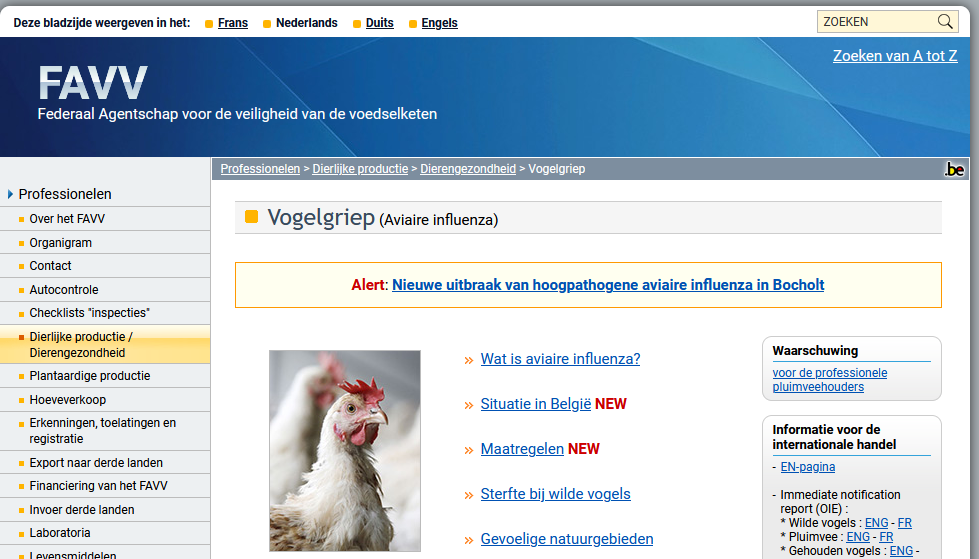The height and width of the screenshot is (559, 979).
Task: Click the Vogelgriep breadcrumb text
Action: (557, 169)
